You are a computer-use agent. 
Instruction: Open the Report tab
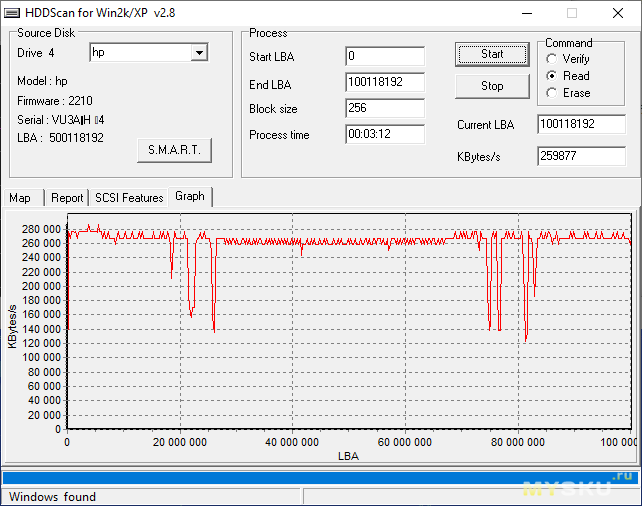[x=67, y=198]
